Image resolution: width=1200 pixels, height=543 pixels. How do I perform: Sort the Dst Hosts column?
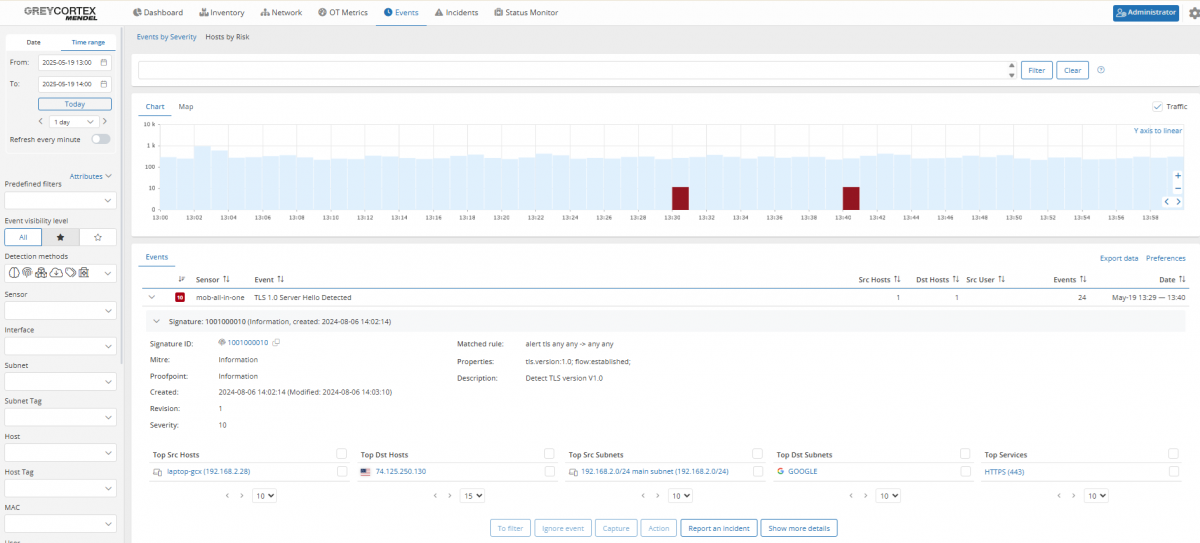pos(956,280)
